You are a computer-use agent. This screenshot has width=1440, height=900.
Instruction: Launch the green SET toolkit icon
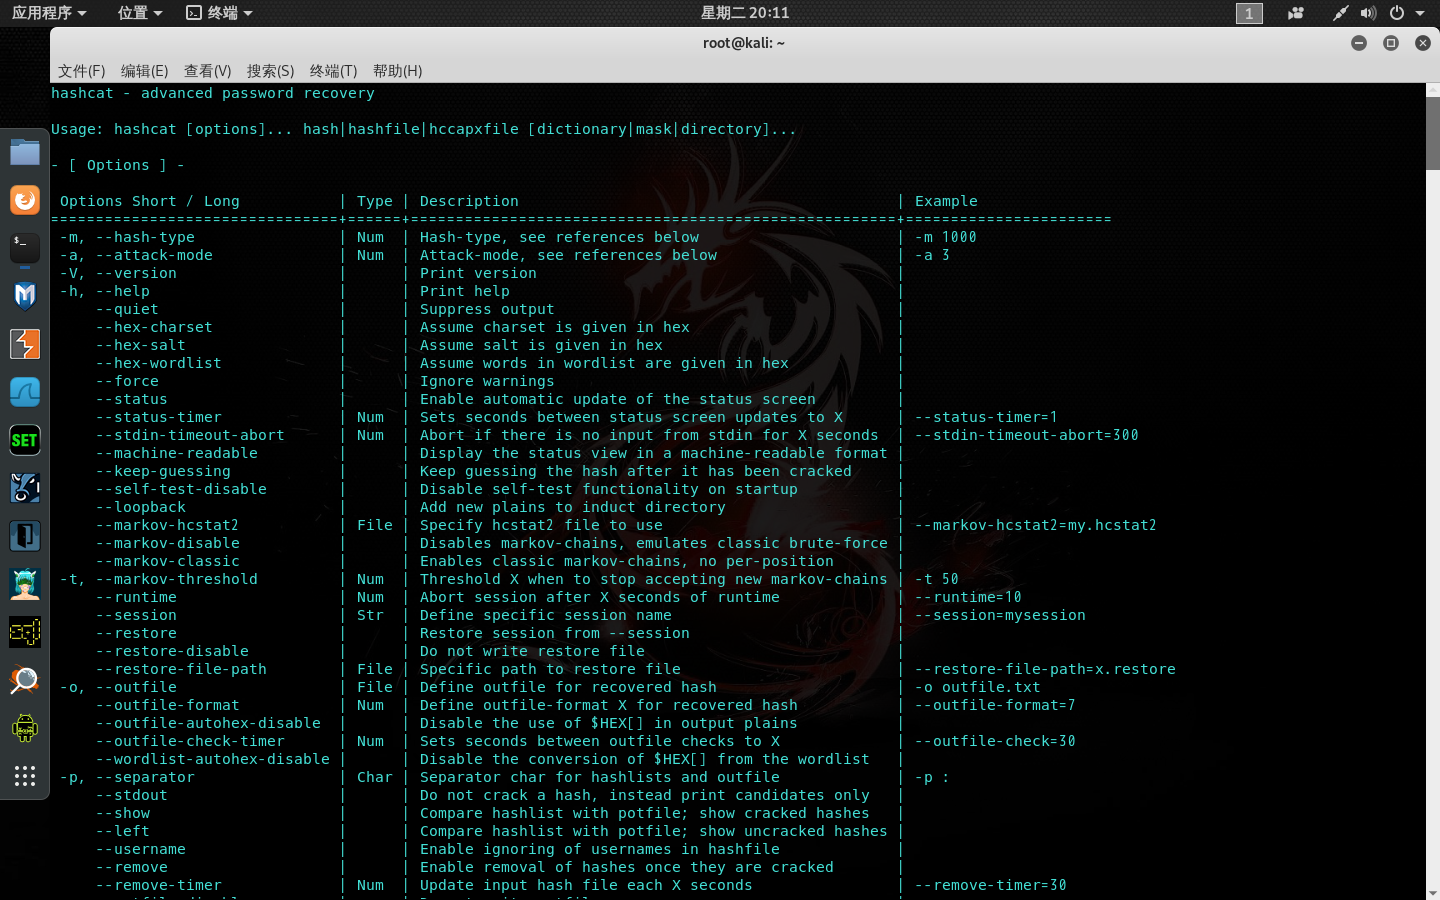pos(25,440)
